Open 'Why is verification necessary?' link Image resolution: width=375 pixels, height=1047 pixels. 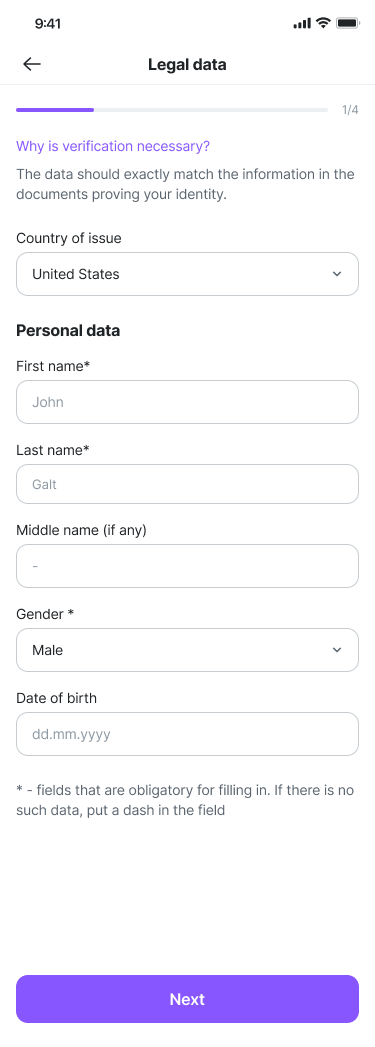pyautogui.click(x=113, y=146)
